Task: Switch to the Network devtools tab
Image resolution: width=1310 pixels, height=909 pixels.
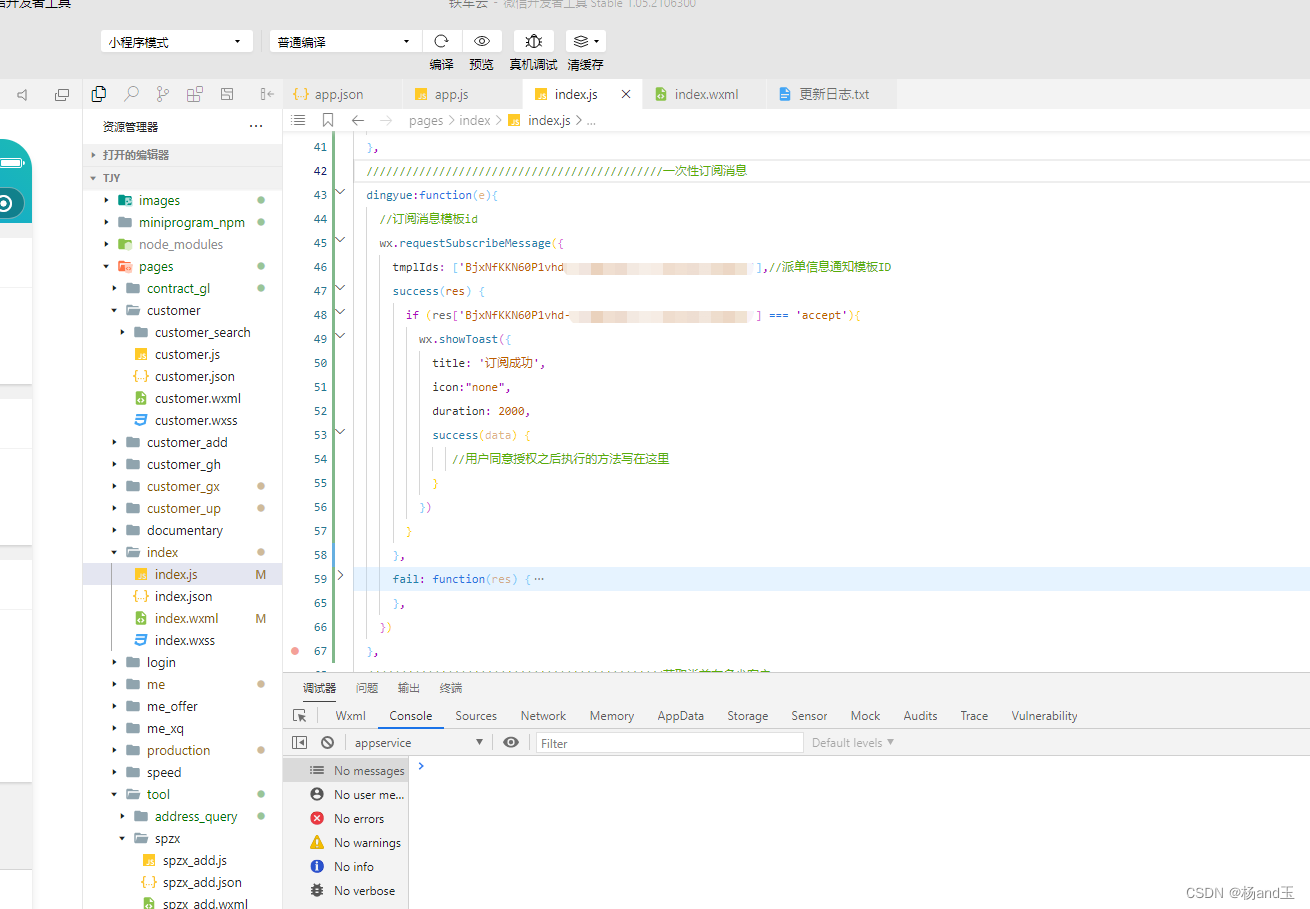Action: click(x=543, y=716)
